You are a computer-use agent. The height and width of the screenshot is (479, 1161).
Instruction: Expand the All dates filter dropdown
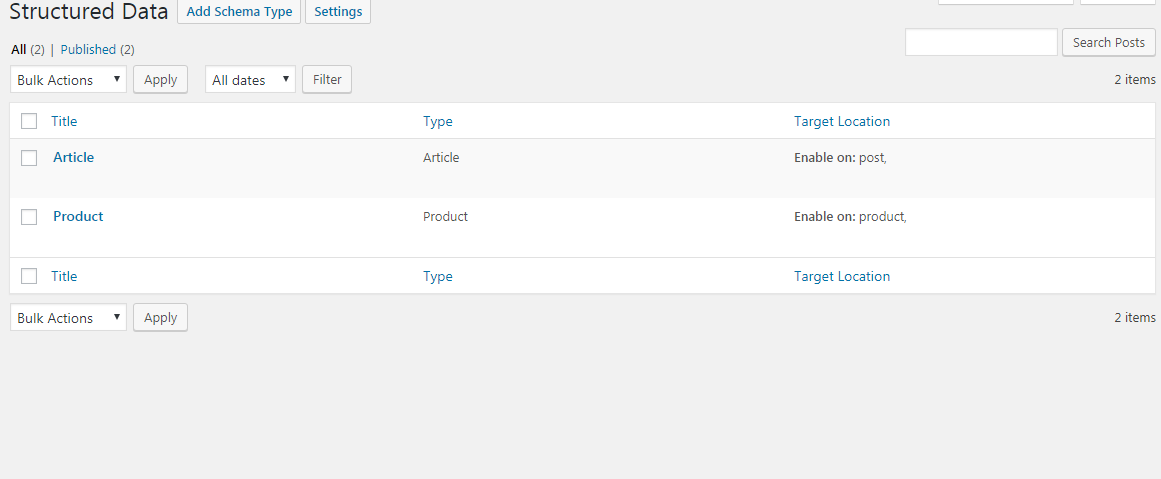(x=250, y=80)
